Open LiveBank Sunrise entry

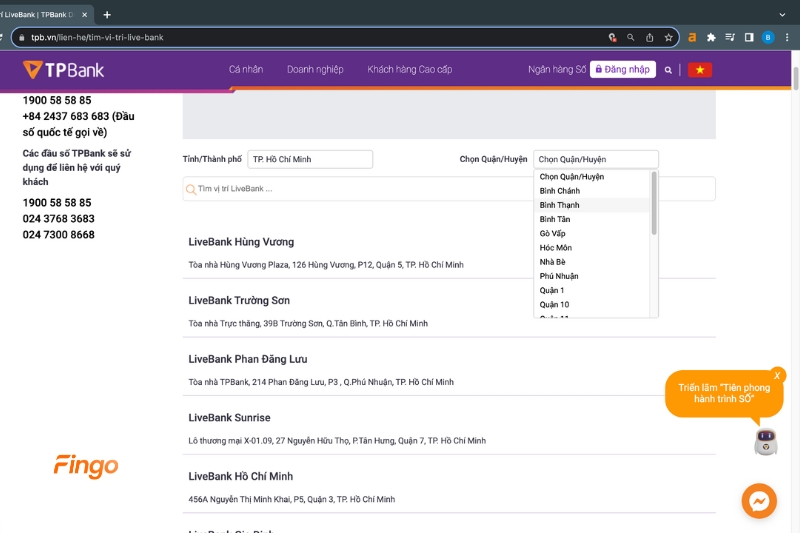point(229,418)
